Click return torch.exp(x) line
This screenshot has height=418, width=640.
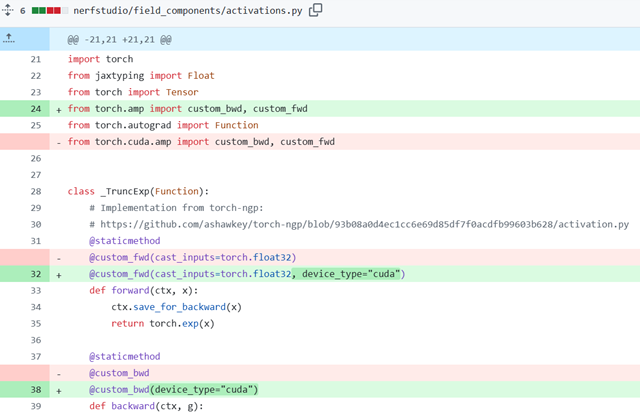point(162,323)
